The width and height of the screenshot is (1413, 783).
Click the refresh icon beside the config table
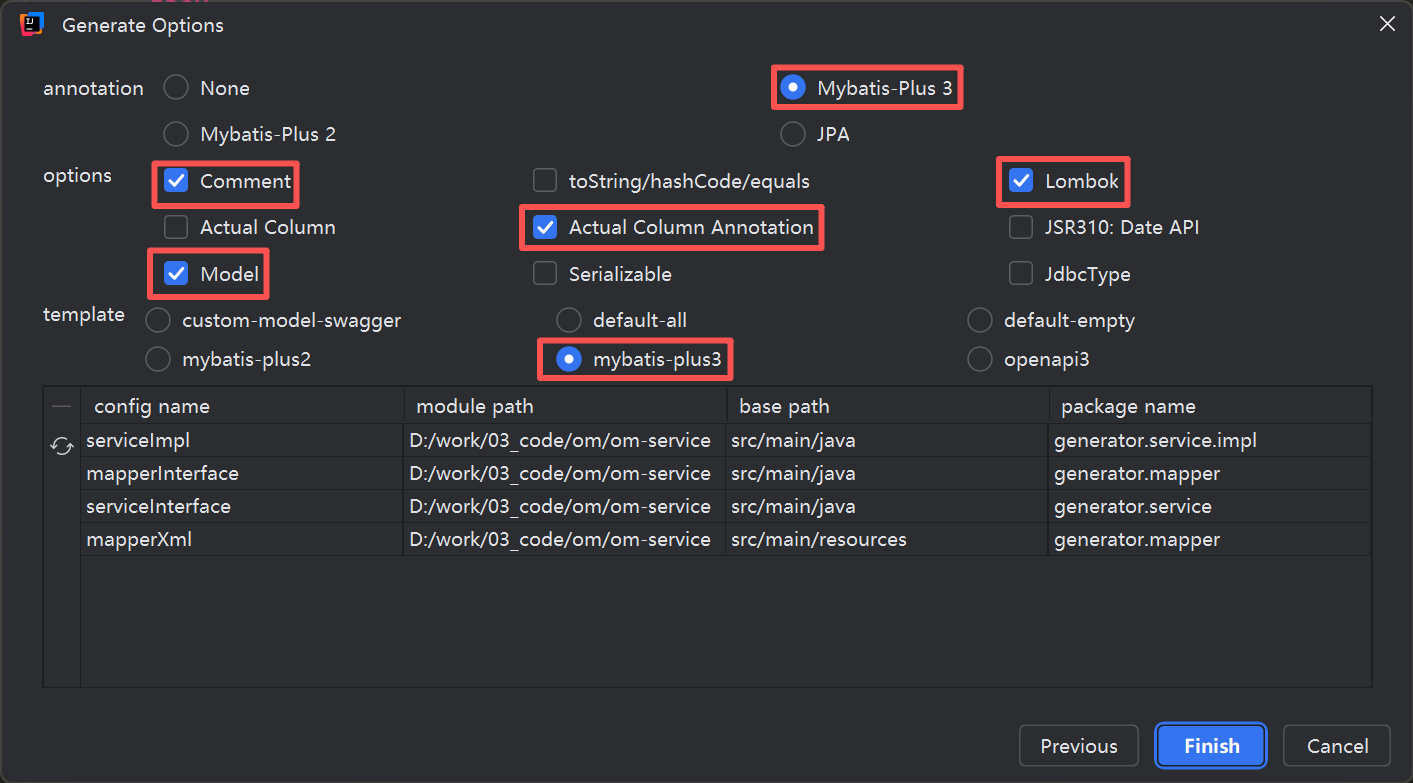click(x=62, y=447)
